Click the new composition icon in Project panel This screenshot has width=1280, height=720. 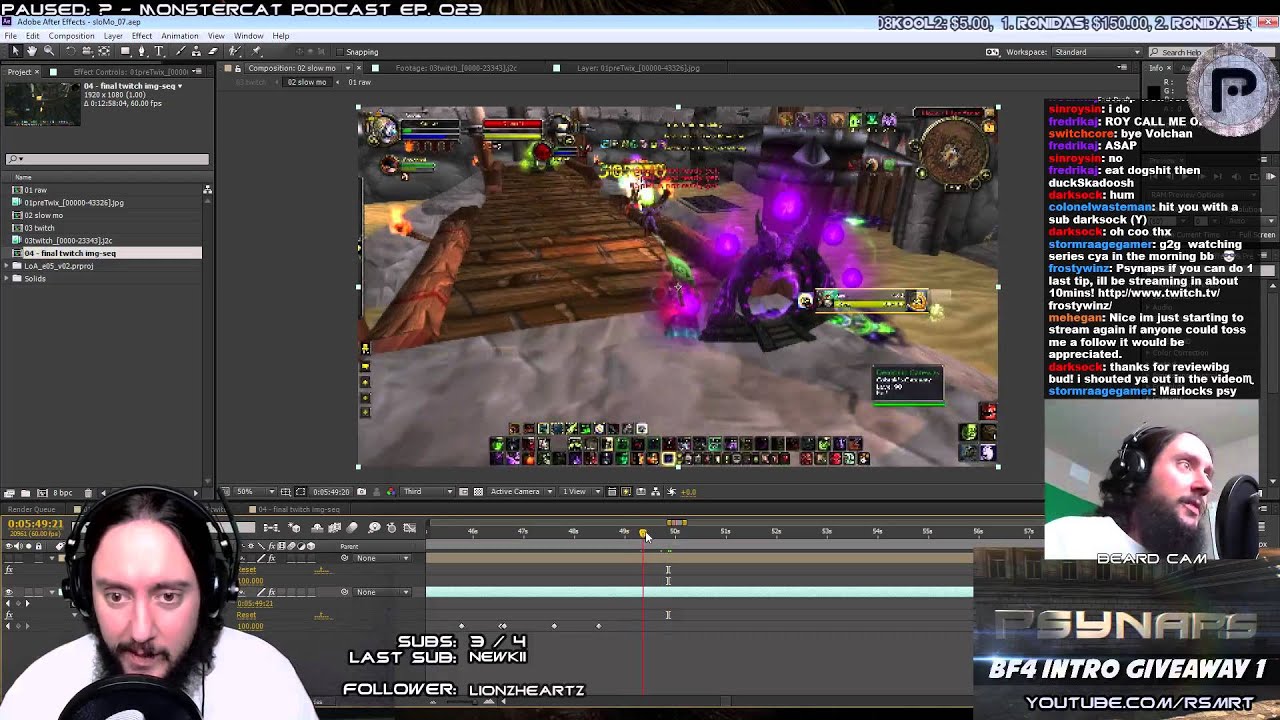42,493
